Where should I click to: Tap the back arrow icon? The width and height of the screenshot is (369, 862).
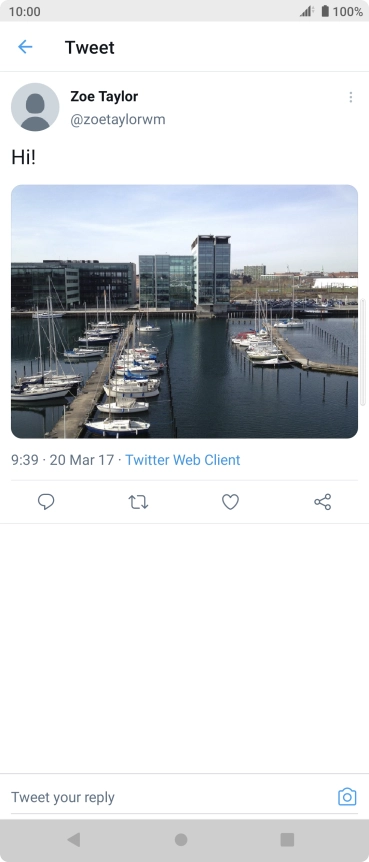[x=25, y=47]
